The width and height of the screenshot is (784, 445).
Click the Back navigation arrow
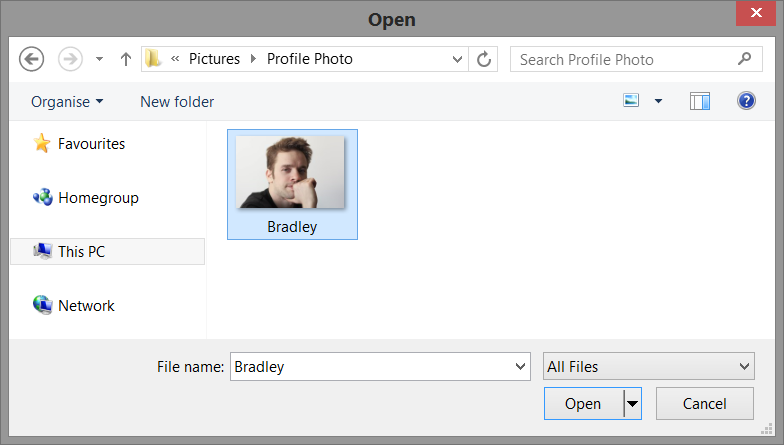coord(32,59)
